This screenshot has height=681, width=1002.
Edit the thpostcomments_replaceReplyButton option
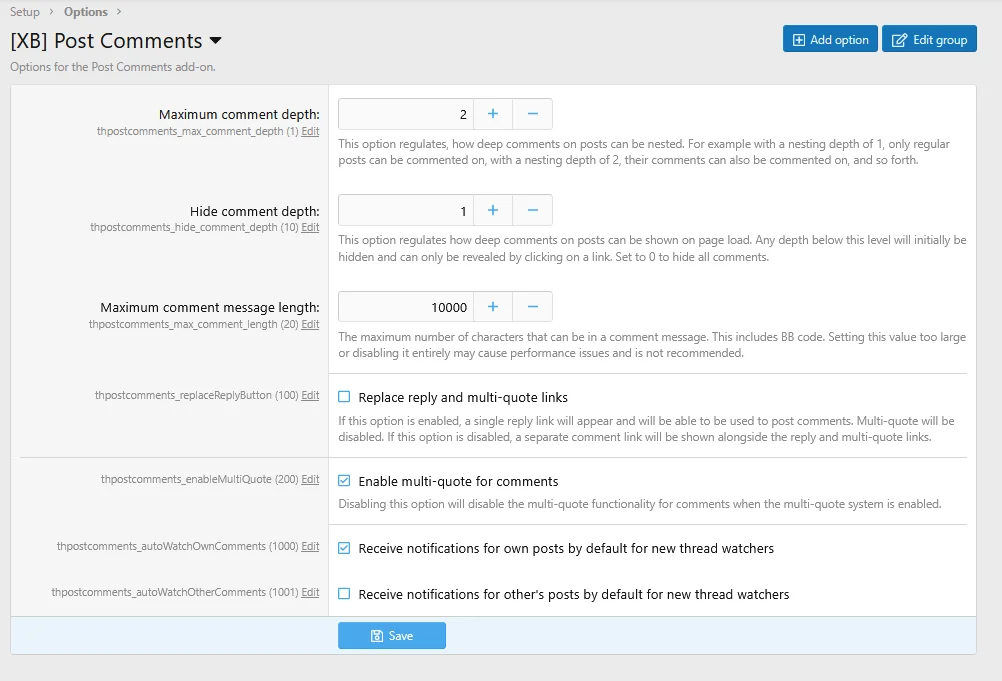tap(310, 396)
